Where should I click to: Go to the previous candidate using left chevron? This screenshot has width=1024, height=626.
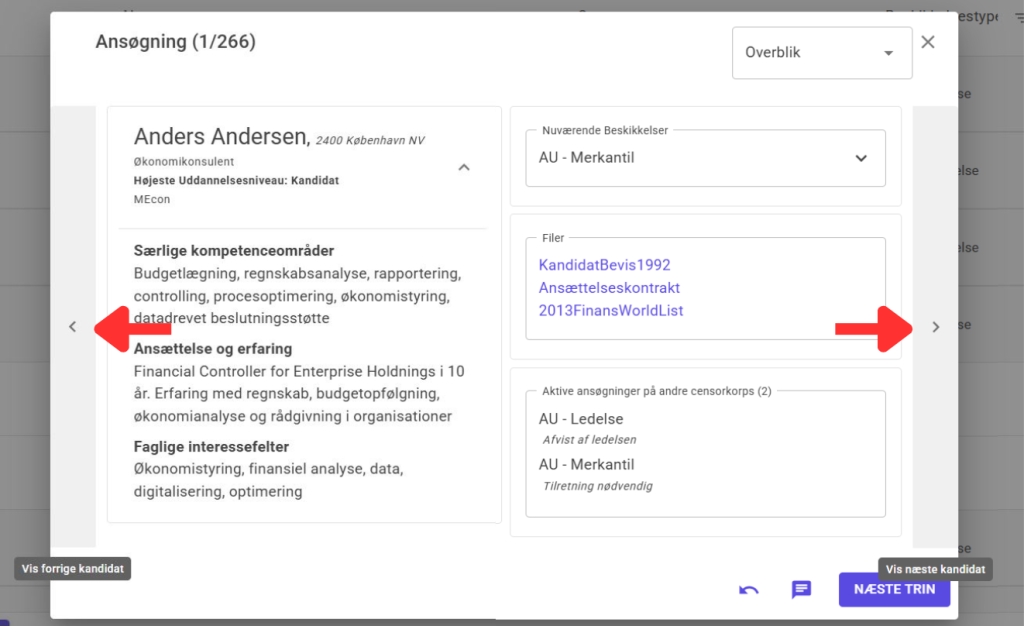coord(72,327)
